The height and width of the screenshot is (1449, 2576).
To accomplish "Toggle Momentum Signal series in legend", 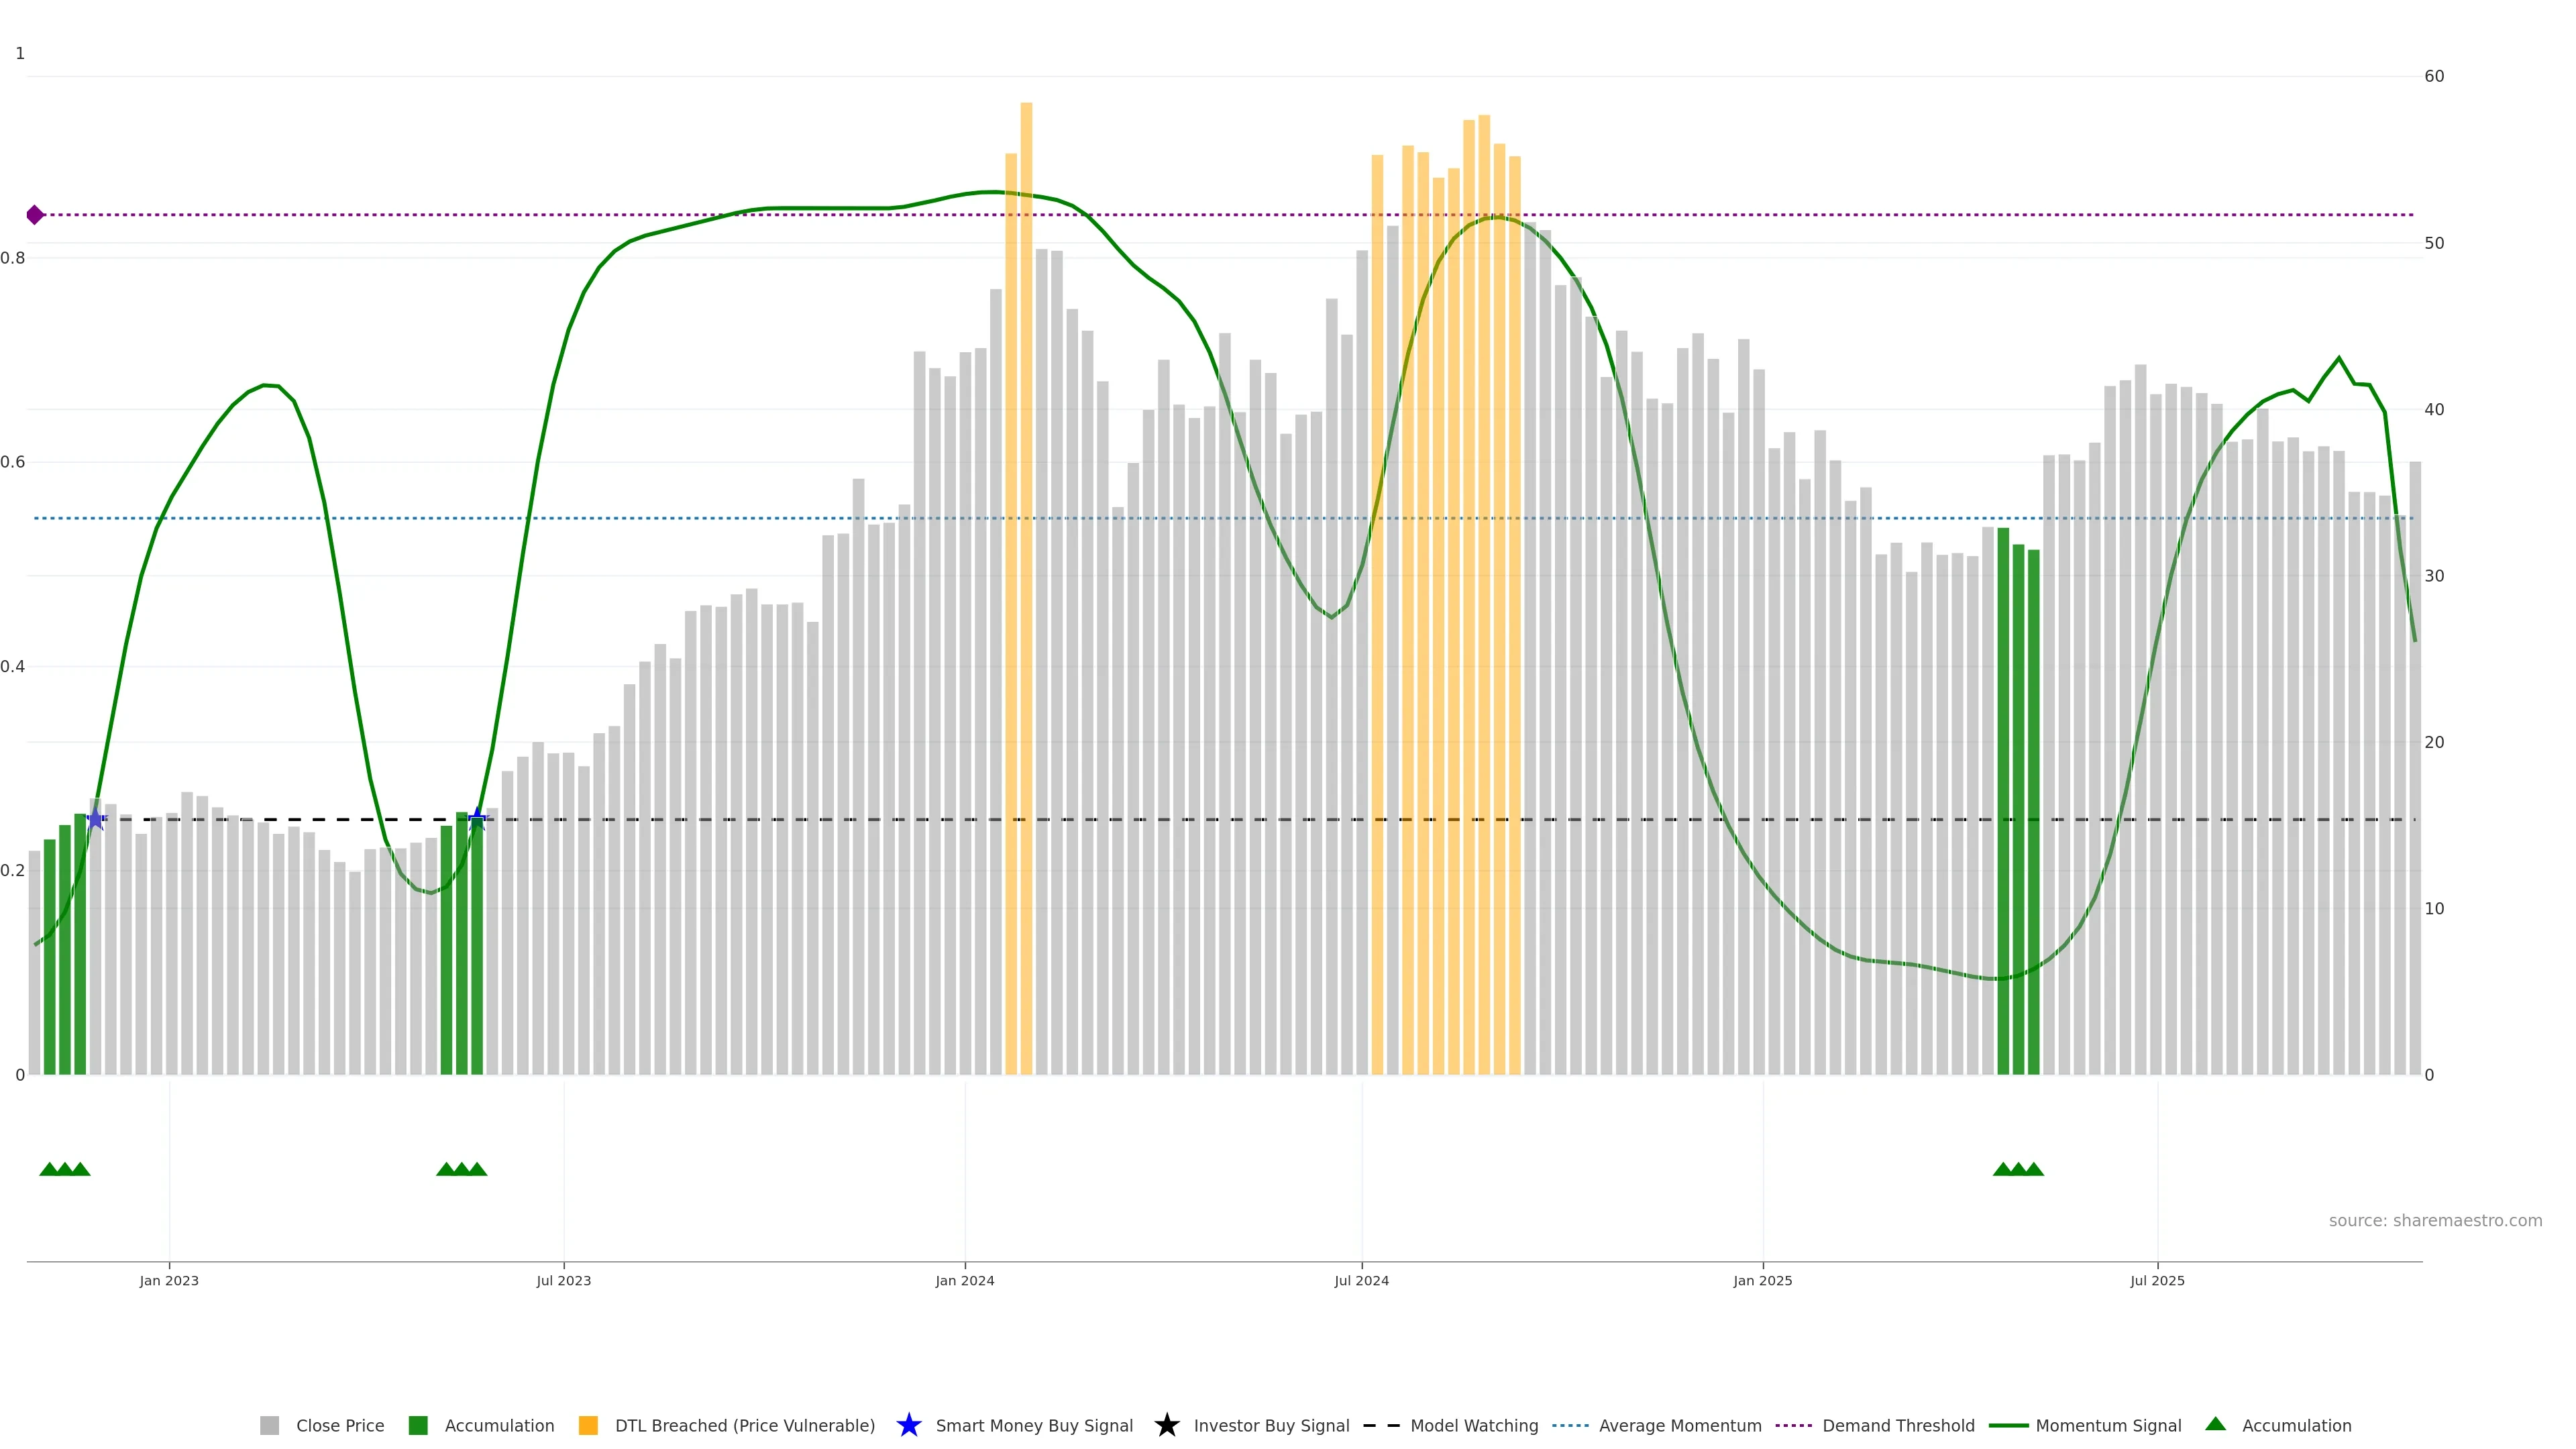I will [x=2108, y=1425].
